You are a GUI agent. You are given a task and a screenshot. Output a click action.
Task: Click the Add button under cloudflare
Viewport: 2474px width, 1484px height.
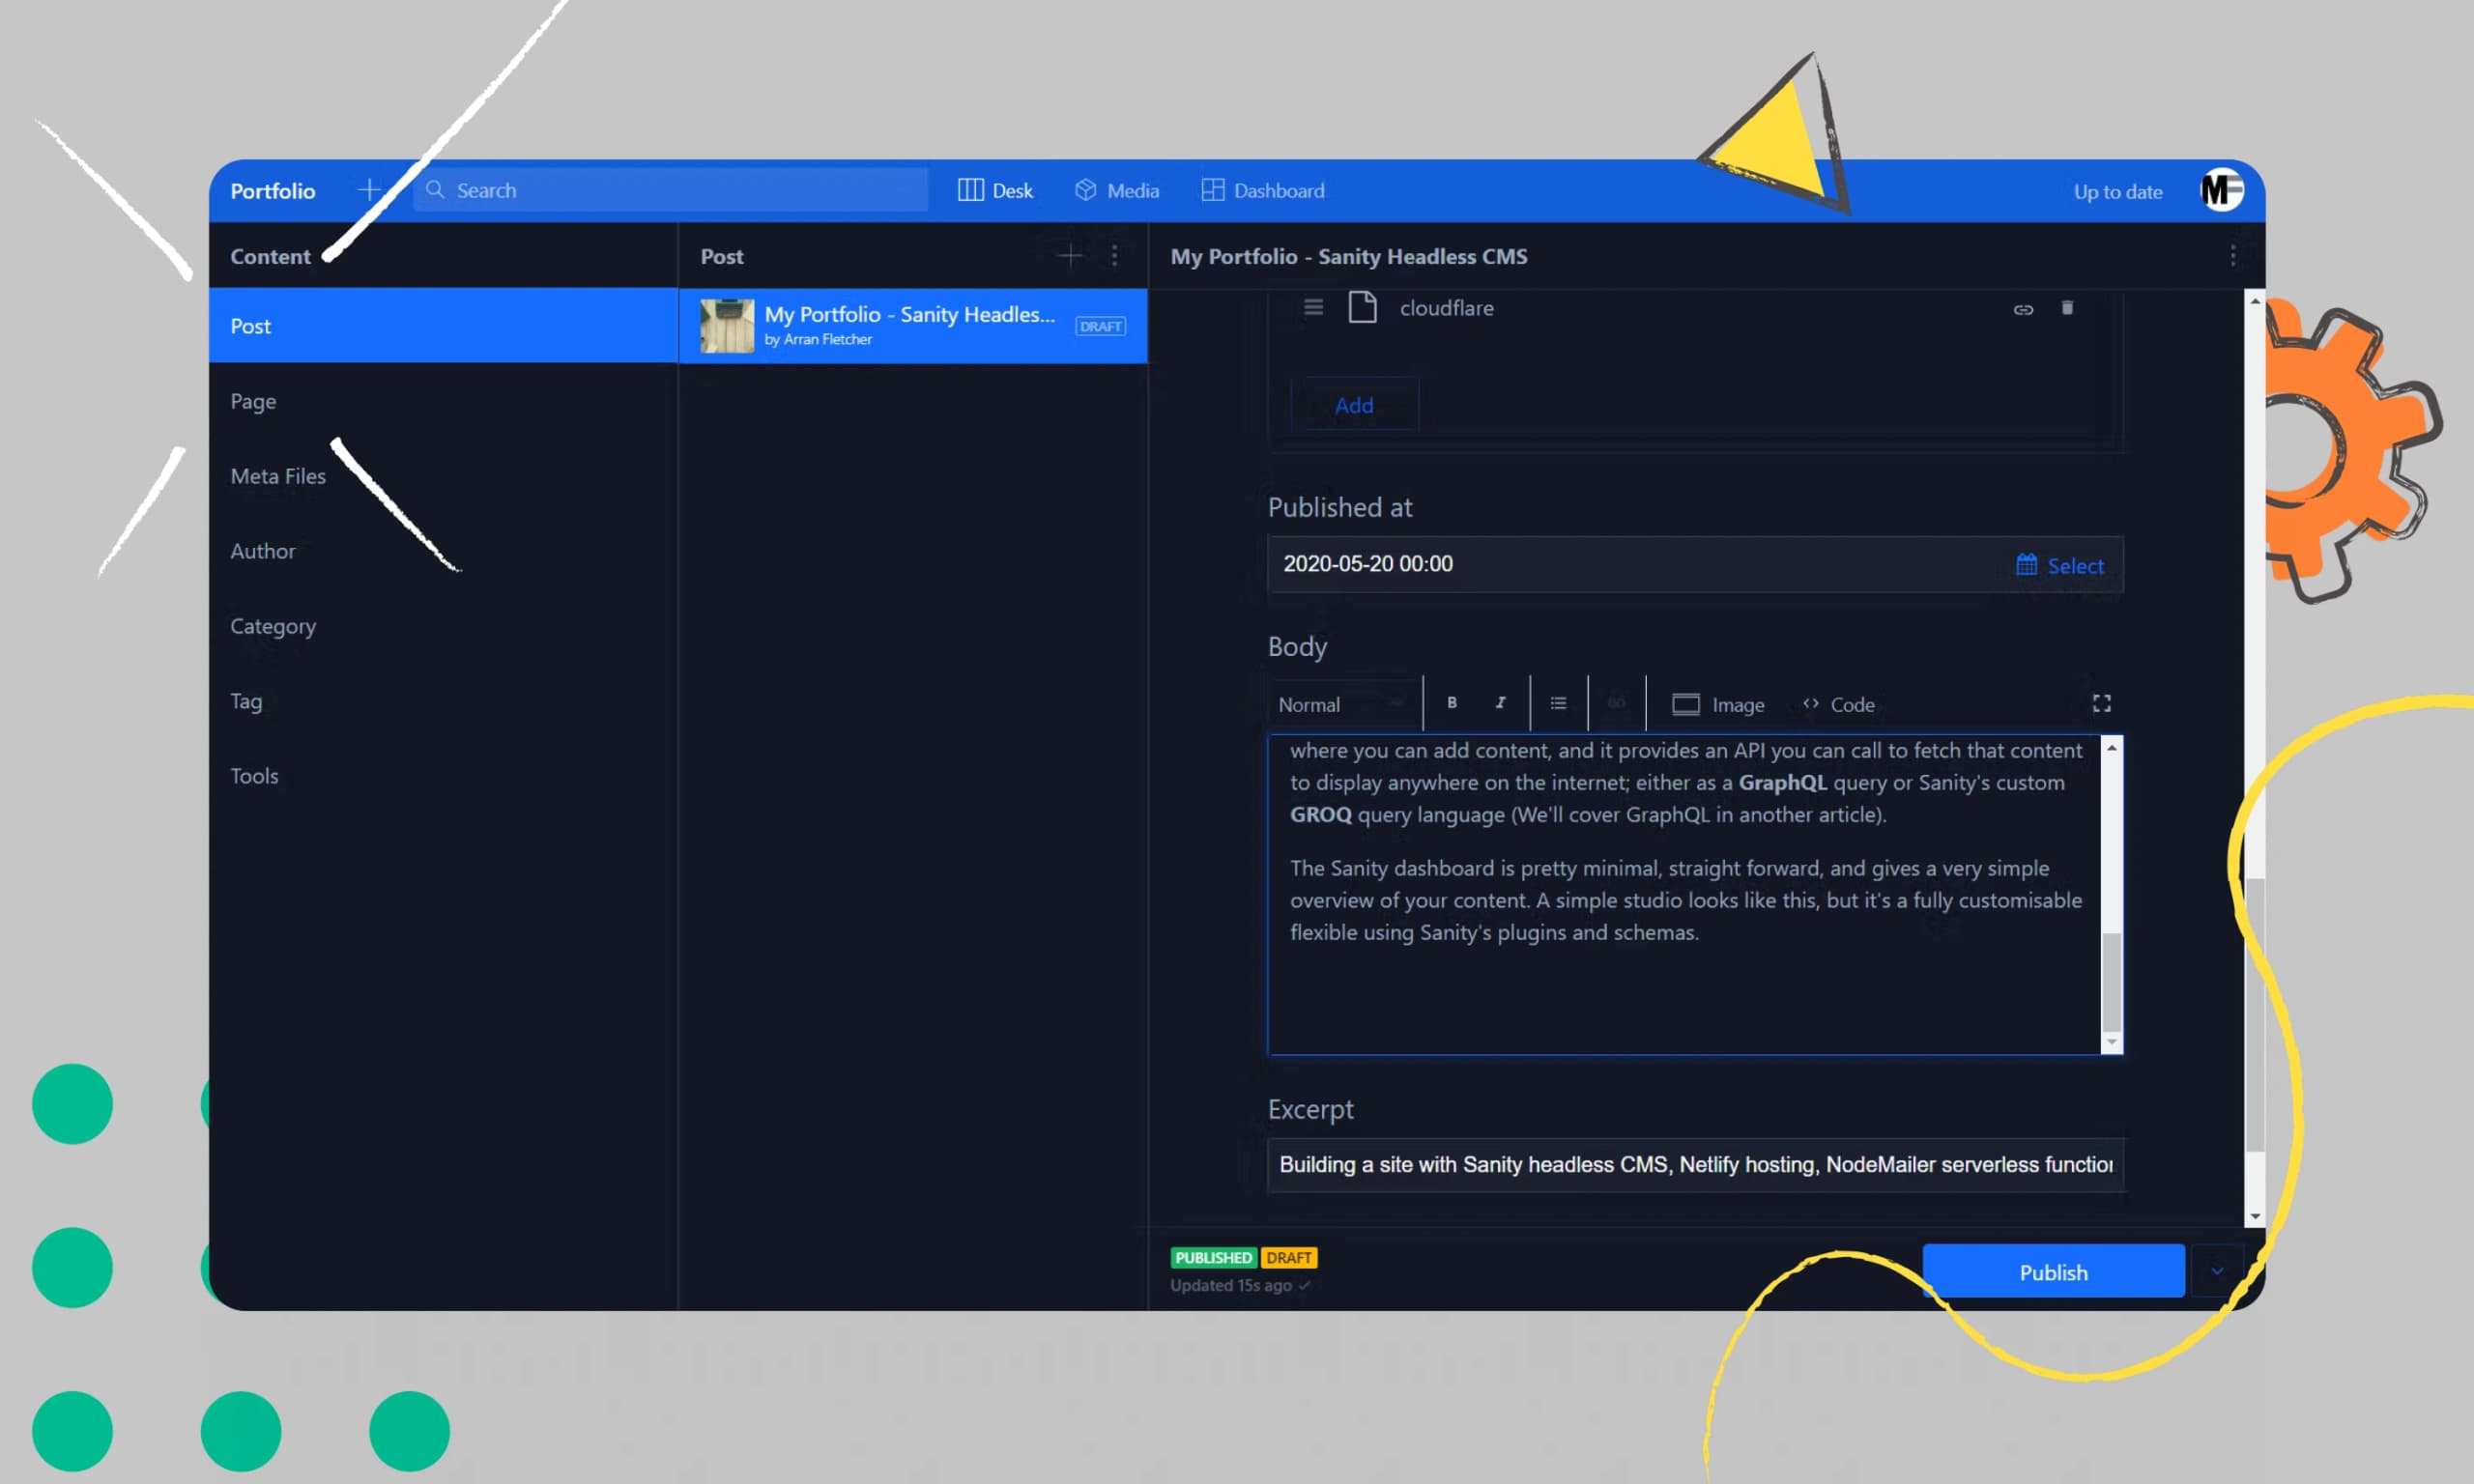click(1354, 405)
